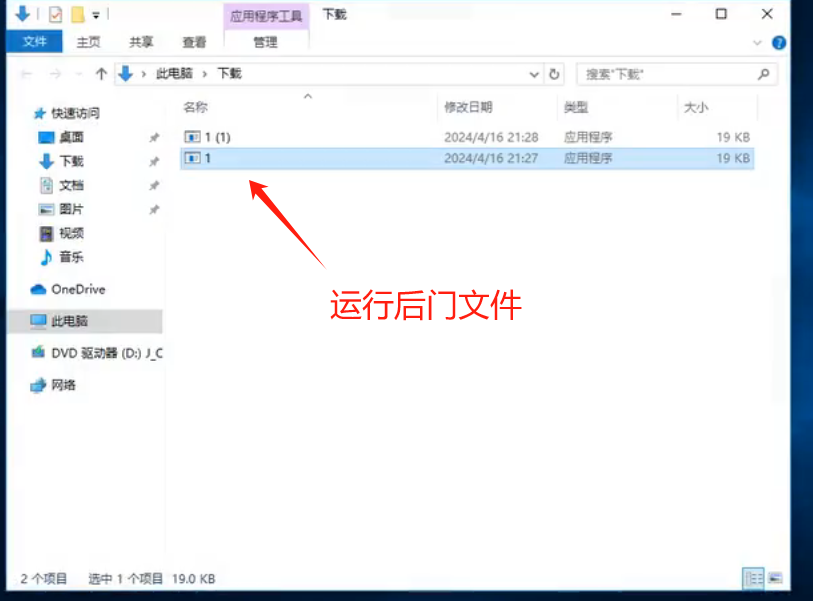The height and width of the screenshot is (601, 813).
Task: Sort by the 名称 column header
Action: pyautogui.click(x=195, y=107)
